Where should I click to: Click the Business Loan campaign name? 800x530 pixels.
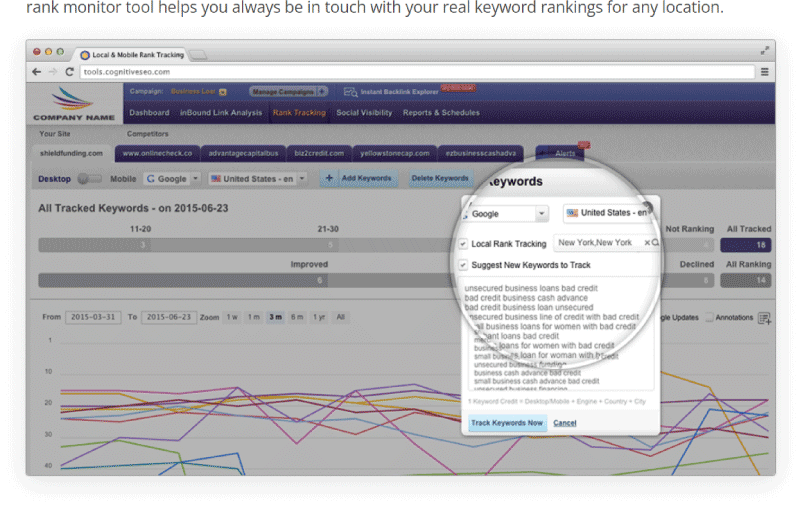coord(193,92)
